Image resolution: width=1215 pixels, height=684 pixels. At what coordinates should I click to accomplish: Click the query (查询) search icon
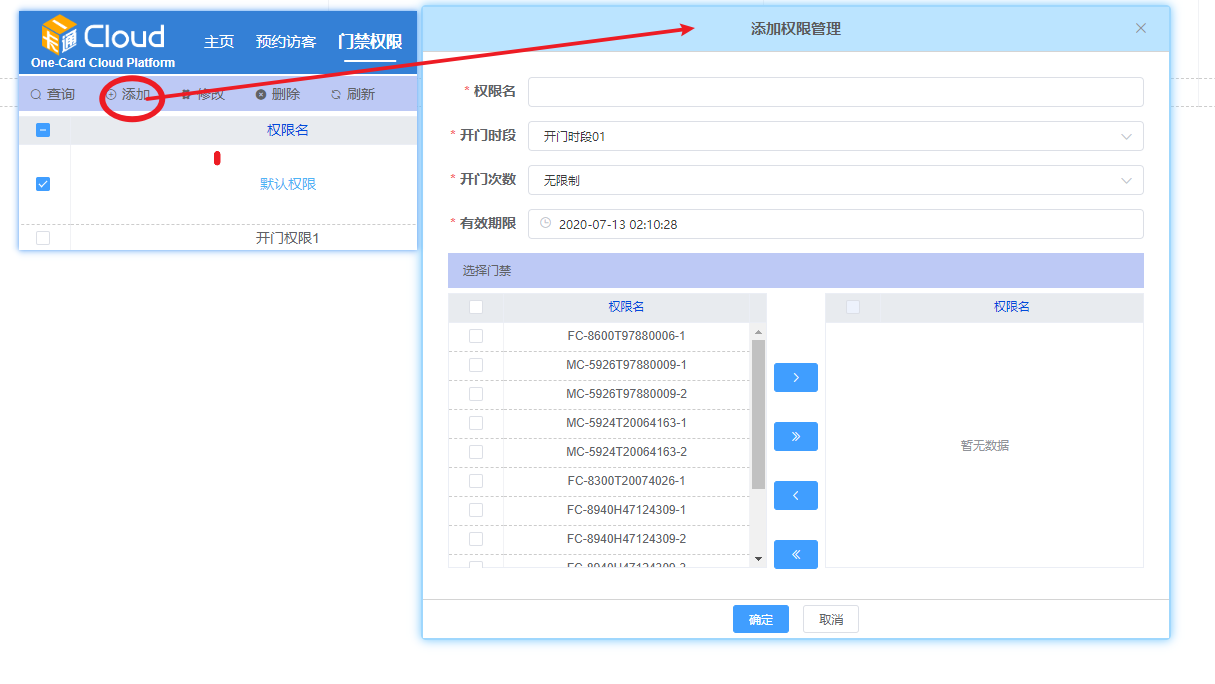coord(36,95)
